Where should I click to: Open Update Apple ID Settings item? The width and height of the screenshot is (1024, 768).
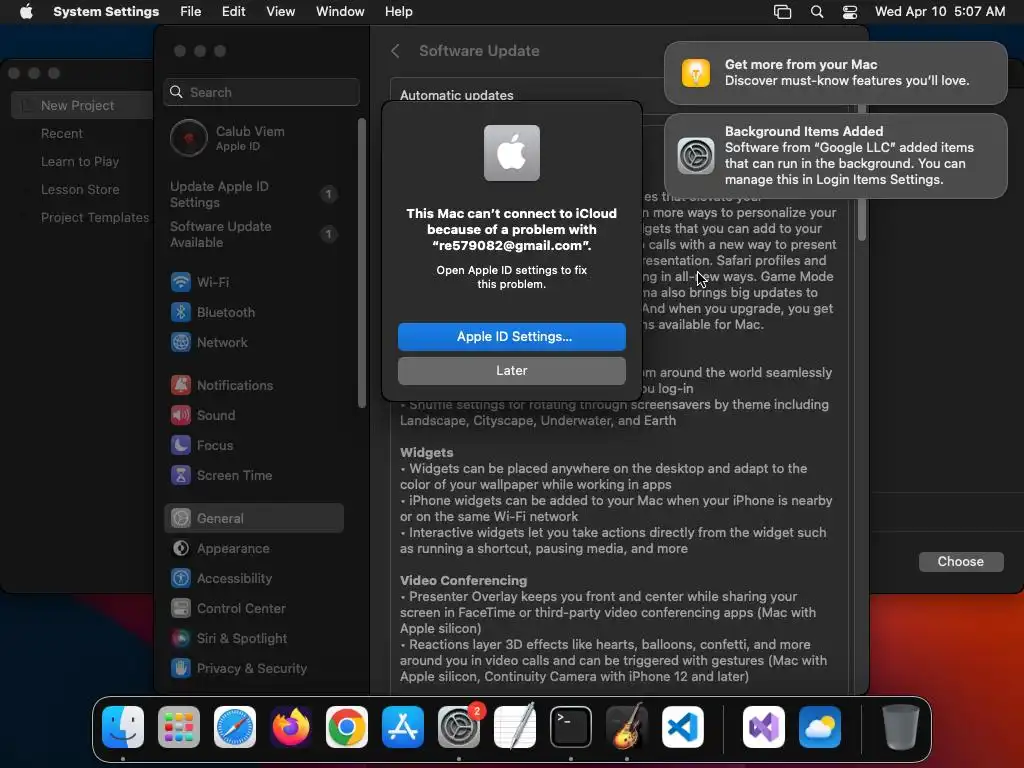point(253,195)
